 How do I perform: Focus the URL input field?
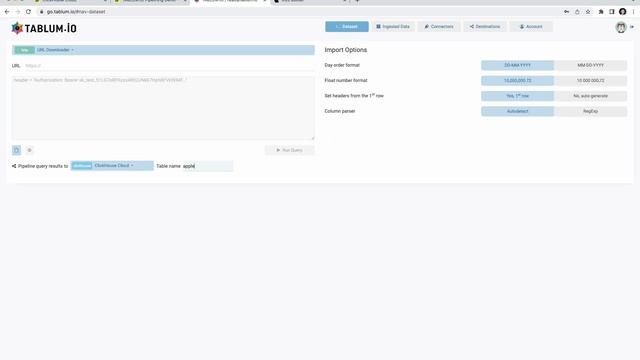pyautogui.click(x=169, y=66)
